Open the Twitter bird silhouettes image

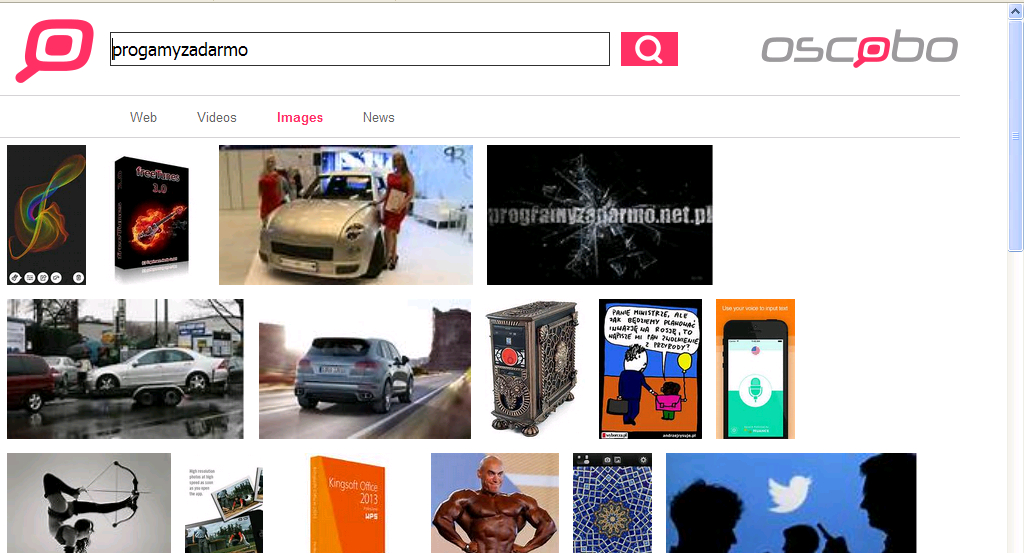pyautogui.click(x=790, y=503)
